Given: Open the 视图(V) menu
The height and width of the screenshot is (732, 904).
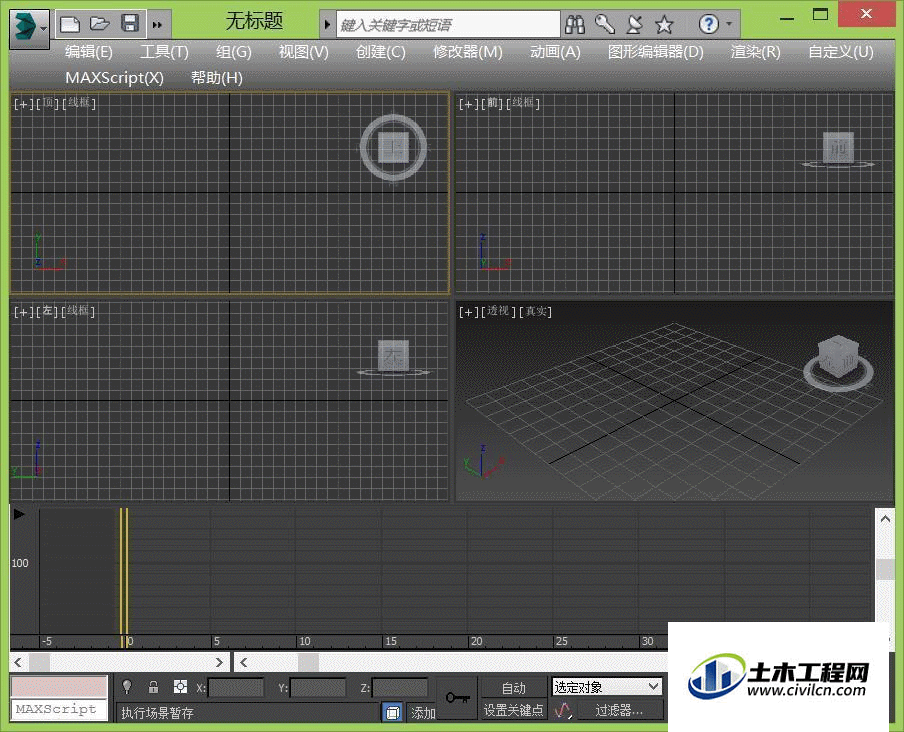Looking at the screenshot, I should point(303,52).
